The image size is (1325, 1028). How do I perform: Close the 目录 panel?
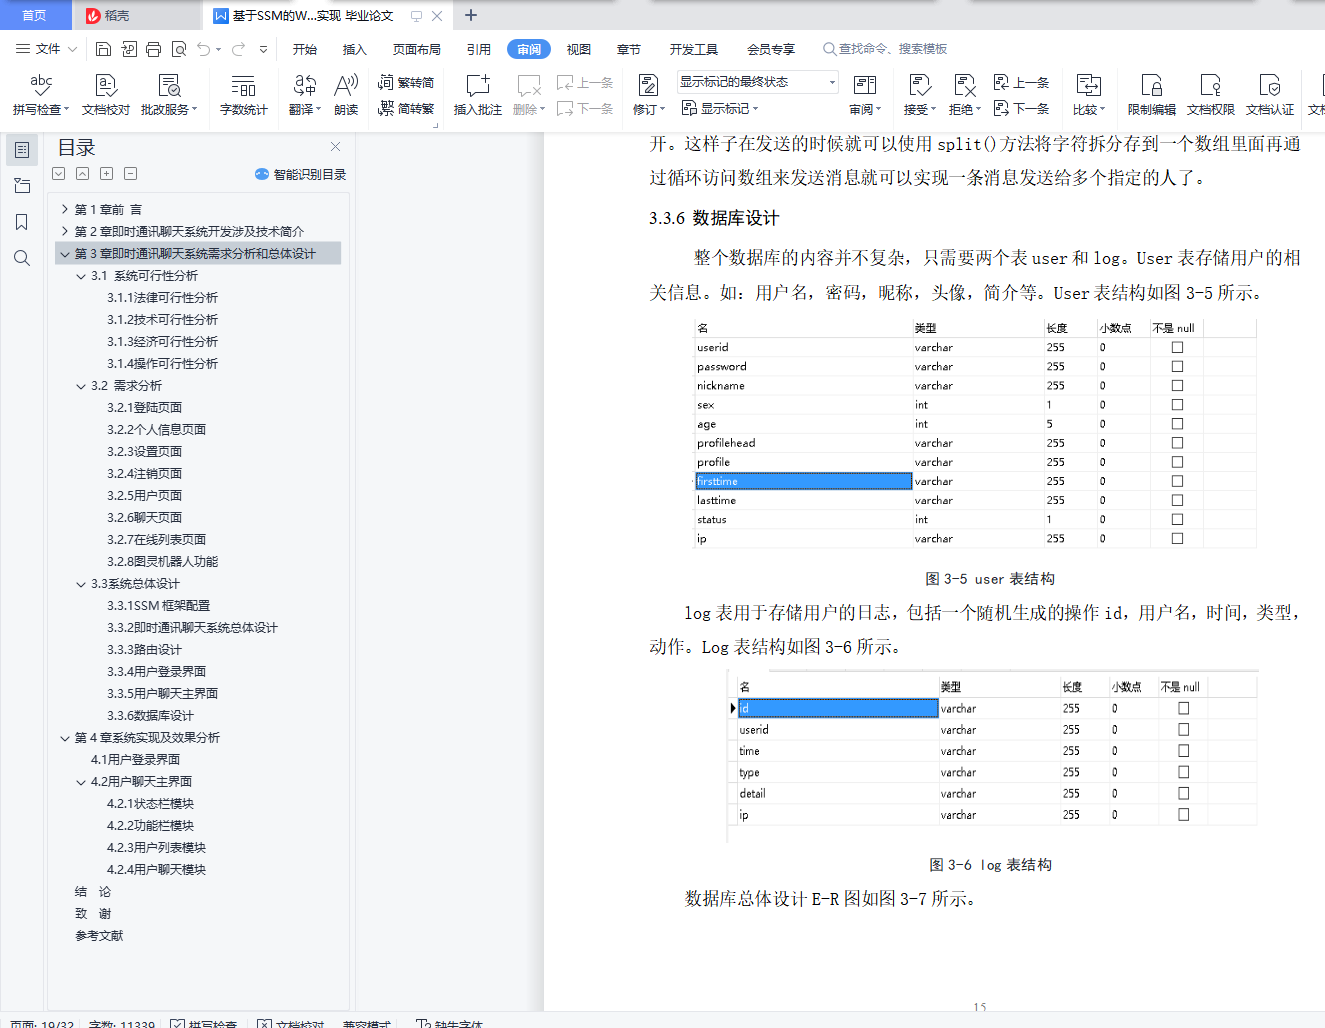point(336,146)
